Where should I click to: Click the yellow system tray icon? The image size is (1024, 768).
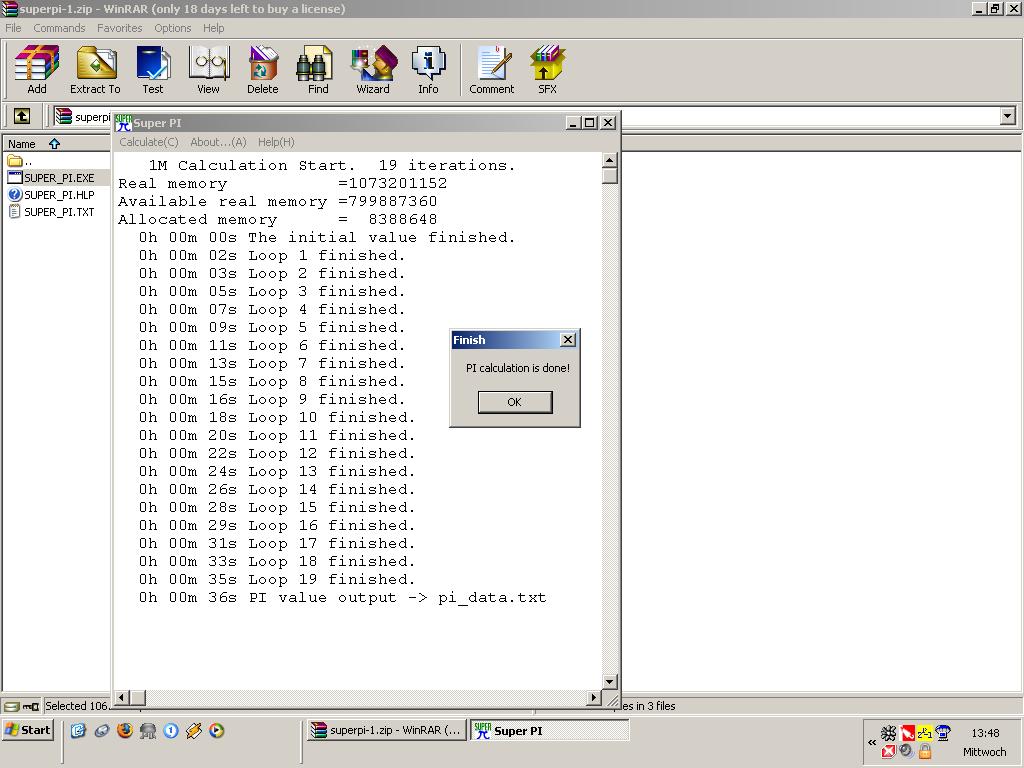(925, 733)
